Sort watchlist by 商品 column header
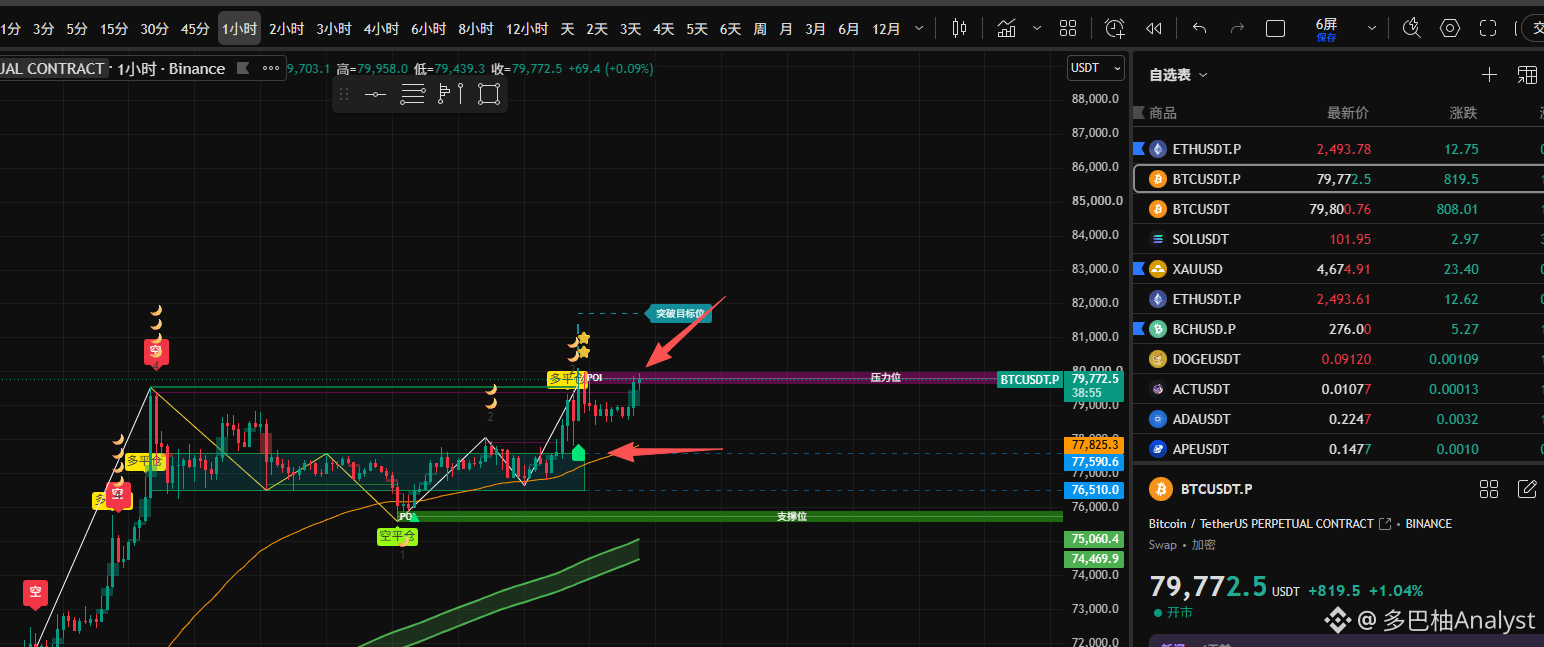Viewport: 1544px width, 647px height. (1162, 113)
